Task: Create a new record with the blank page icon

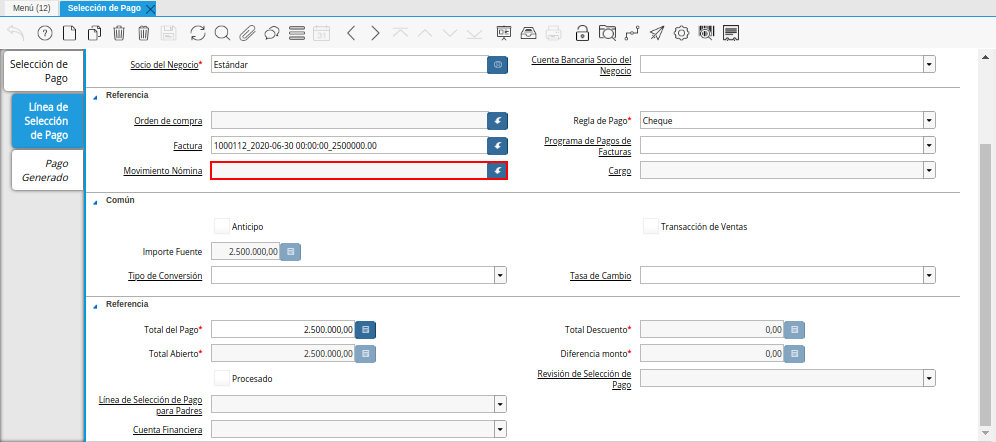Action: 69,33
